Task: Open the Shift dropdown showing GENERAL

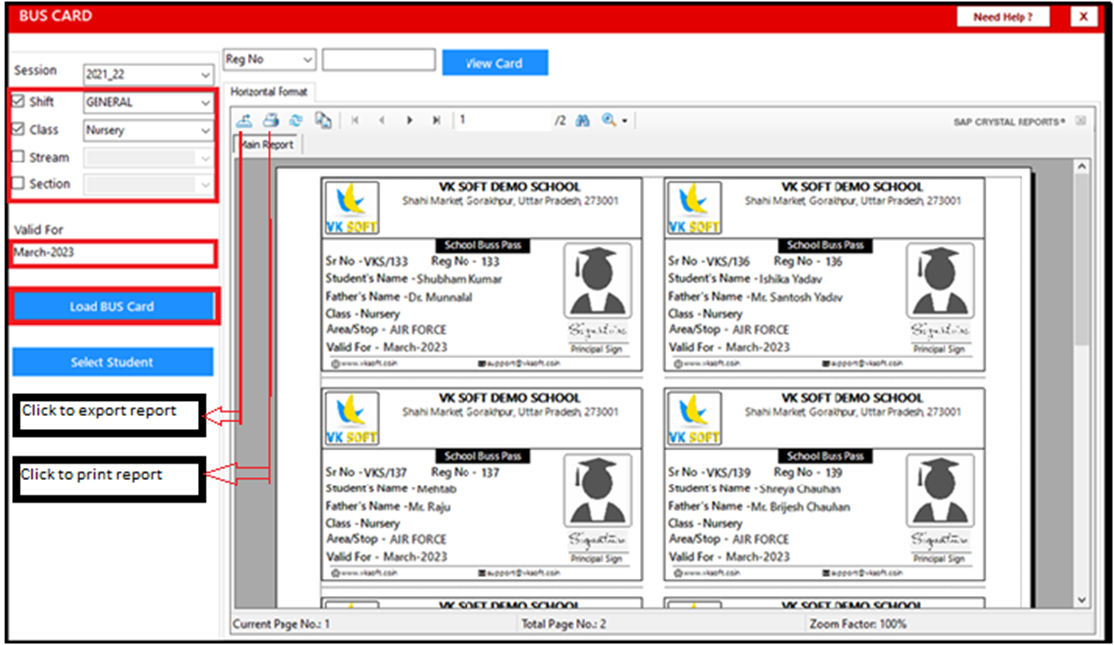Action: [x=148, y=102]
